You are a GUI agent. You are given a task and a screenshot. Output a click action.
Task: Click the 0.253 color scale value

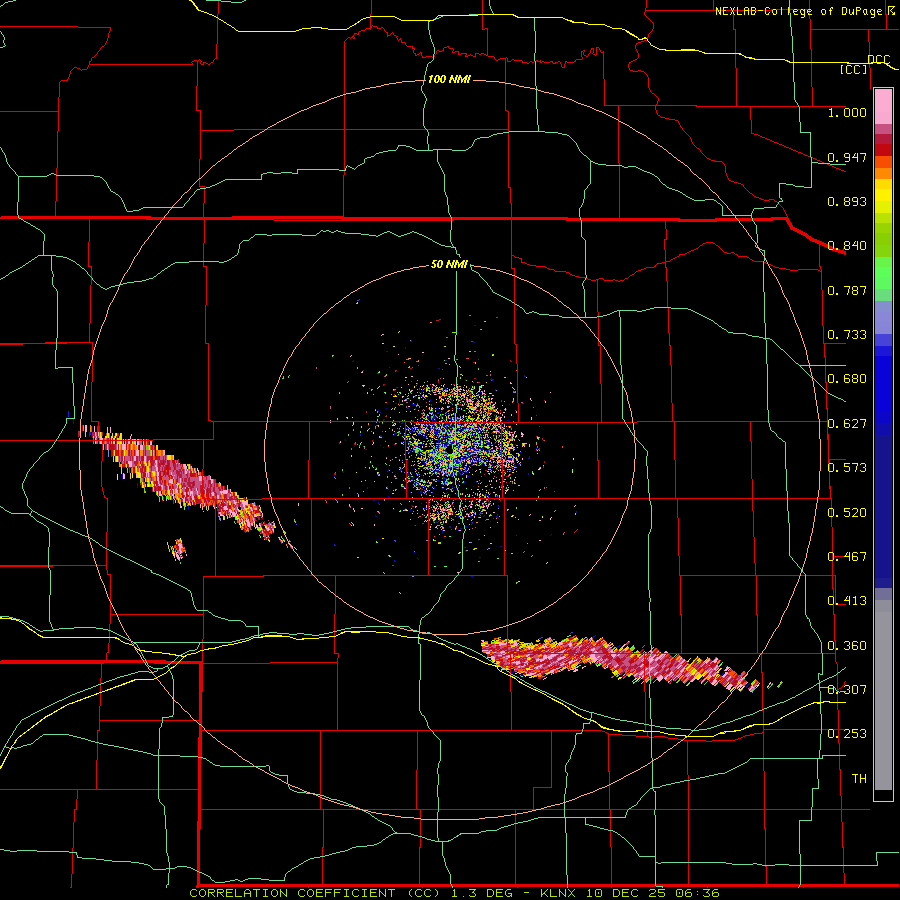click(847, 733)
